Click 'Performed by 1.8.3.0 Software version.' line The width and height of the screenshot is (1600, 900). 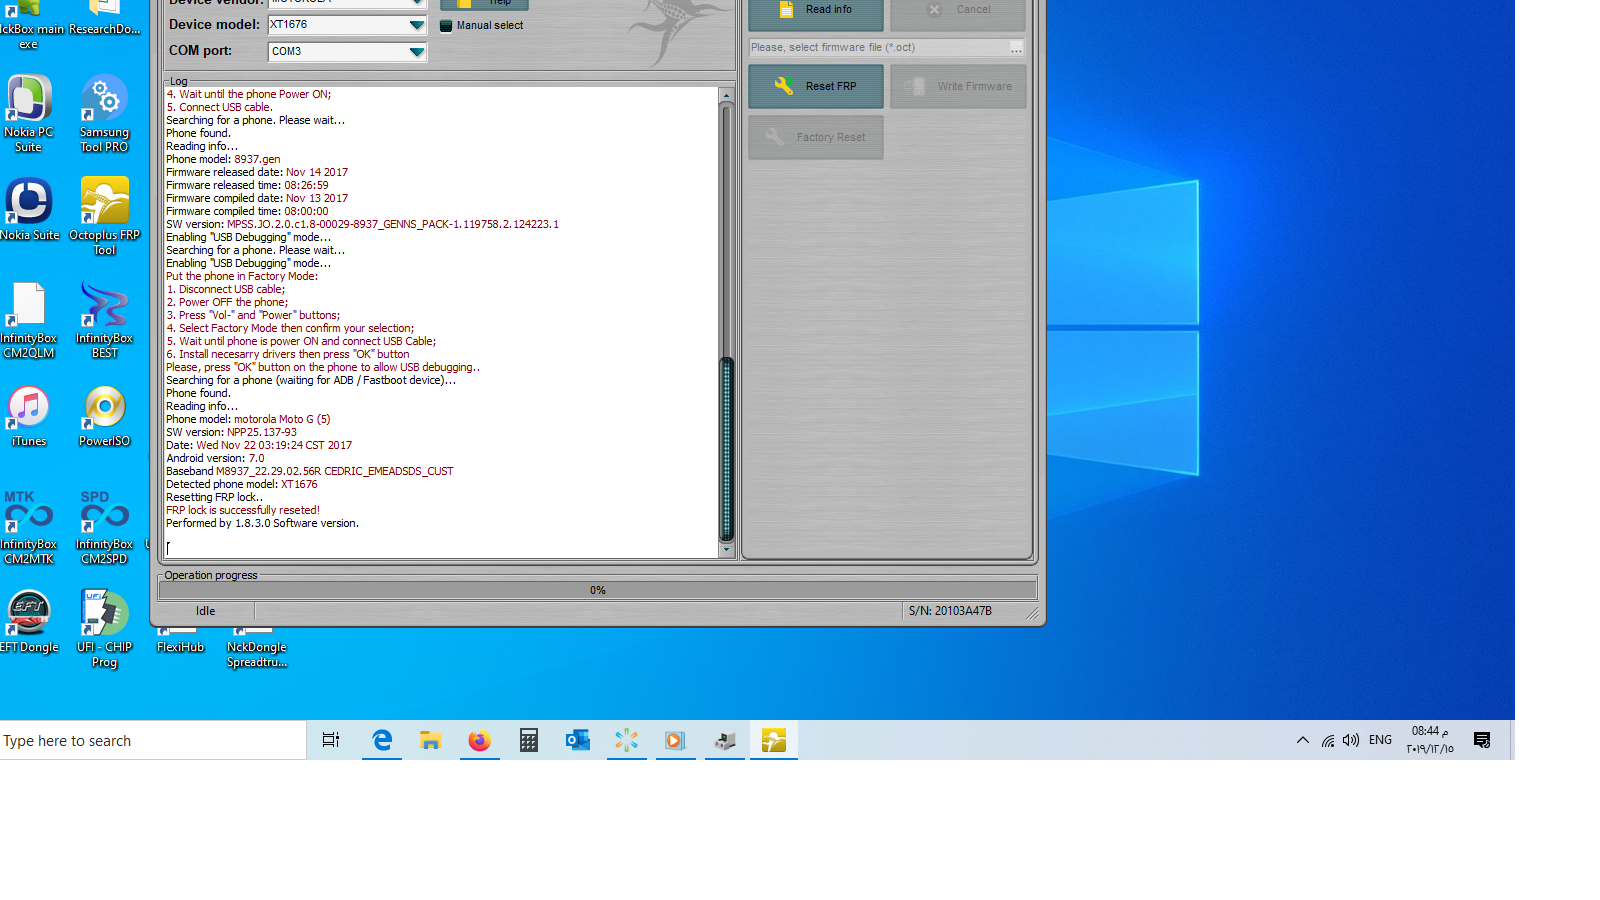tap(262, 523)
